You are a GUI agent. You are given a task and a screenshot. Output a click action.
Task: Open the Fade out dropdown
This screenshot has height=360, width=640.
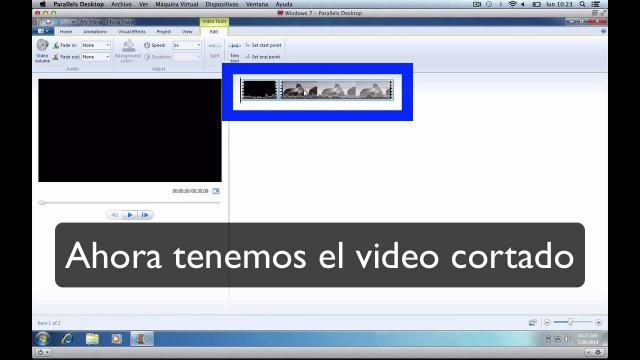coord(96,57)
